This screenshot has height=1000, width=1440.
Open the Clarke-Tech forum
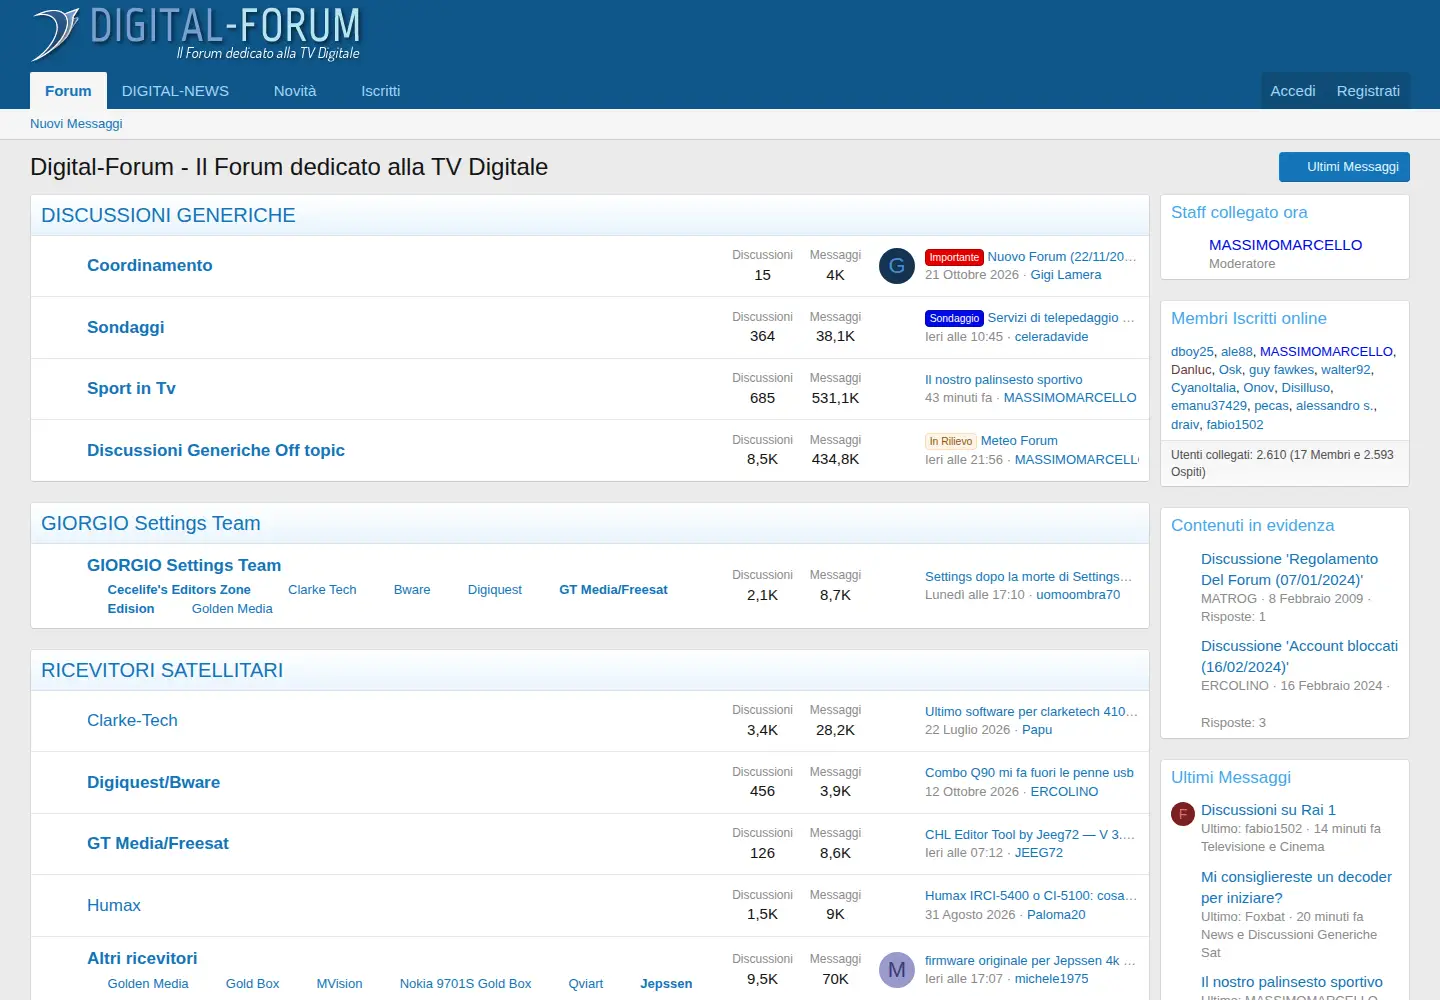pos(132,720)
